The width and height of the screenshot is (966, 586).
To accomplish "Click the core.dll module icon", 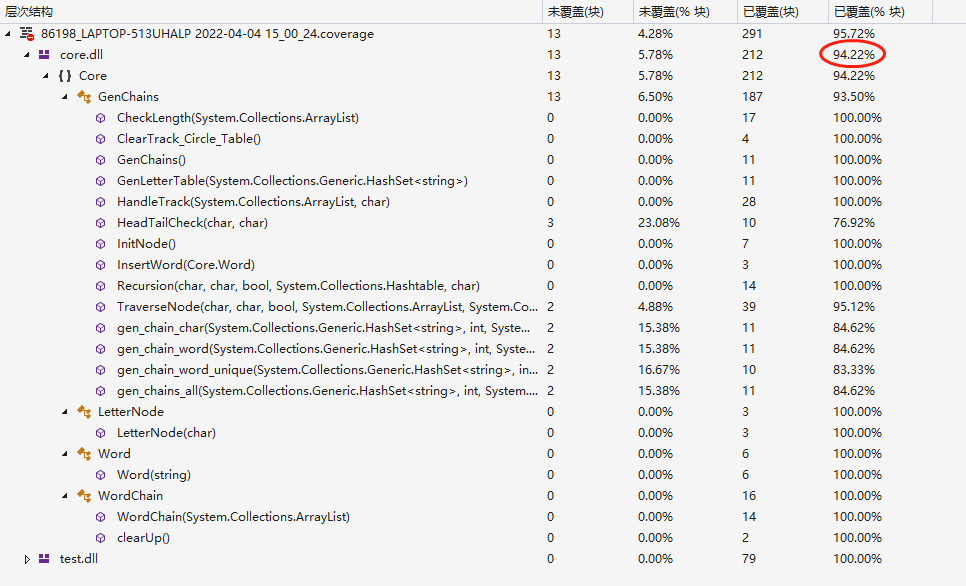I will (x=44, y=55).
